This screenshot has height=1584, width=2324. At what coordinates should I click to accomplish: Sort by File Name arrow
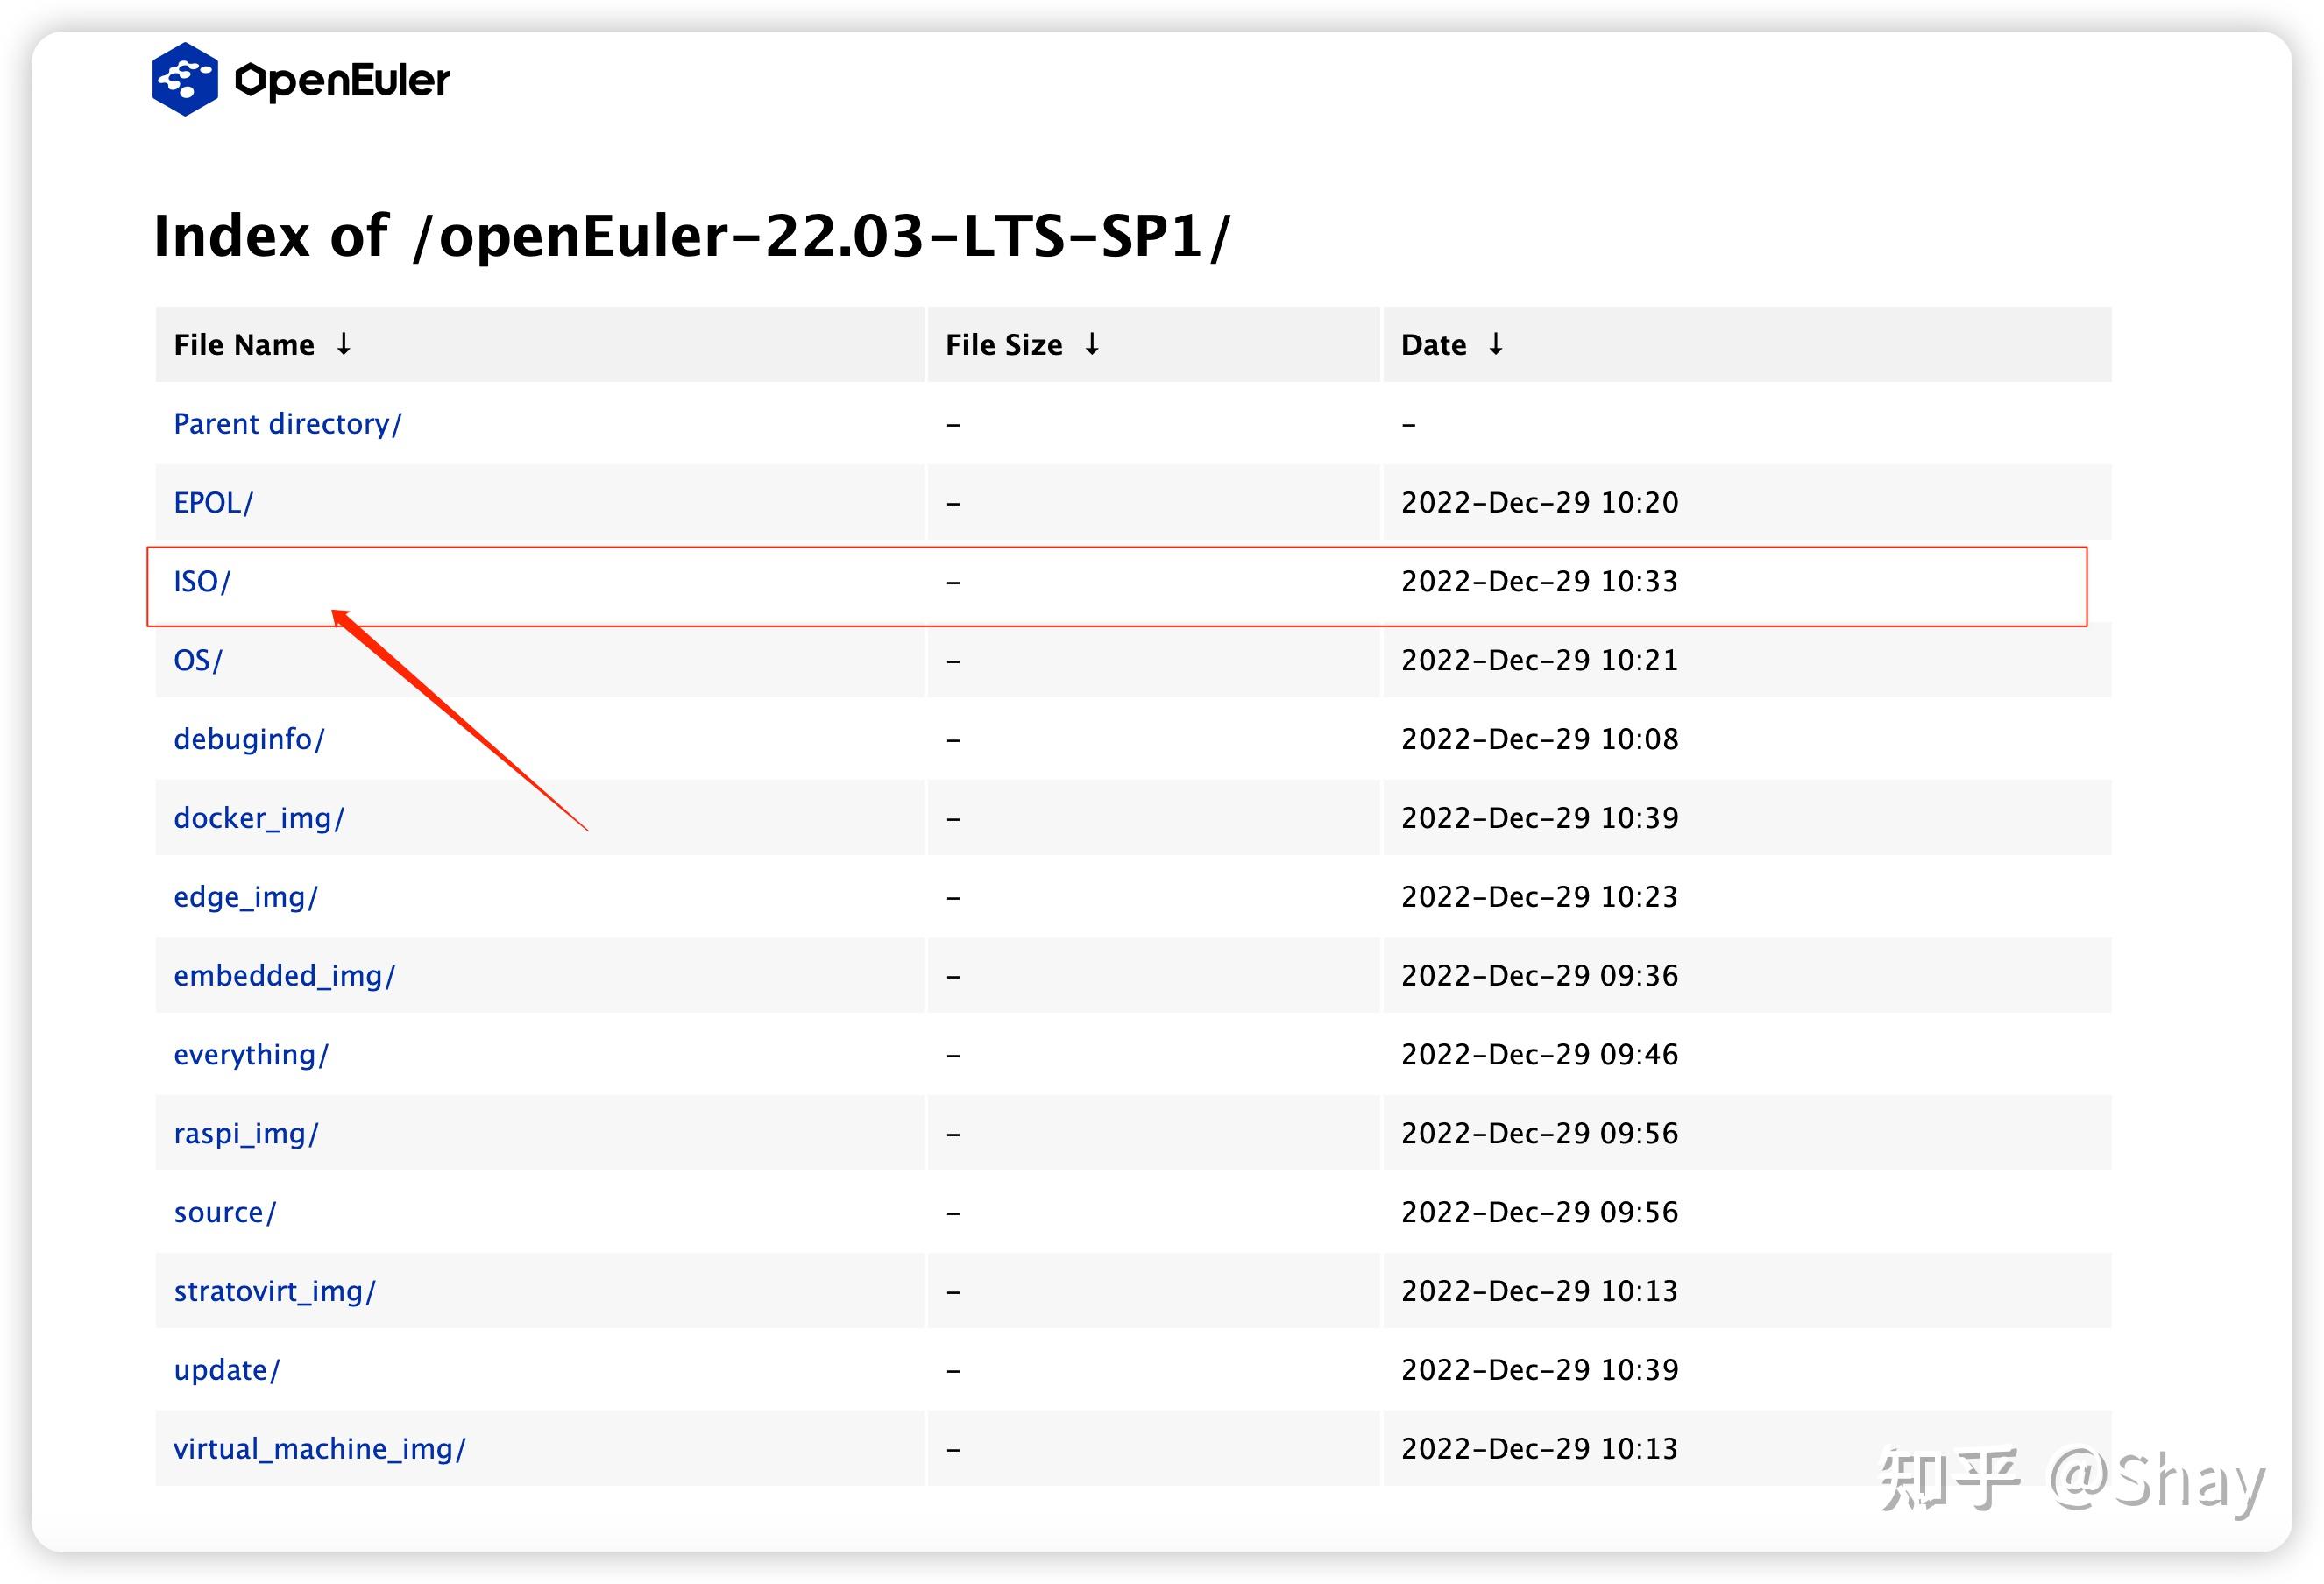(343, 344)
